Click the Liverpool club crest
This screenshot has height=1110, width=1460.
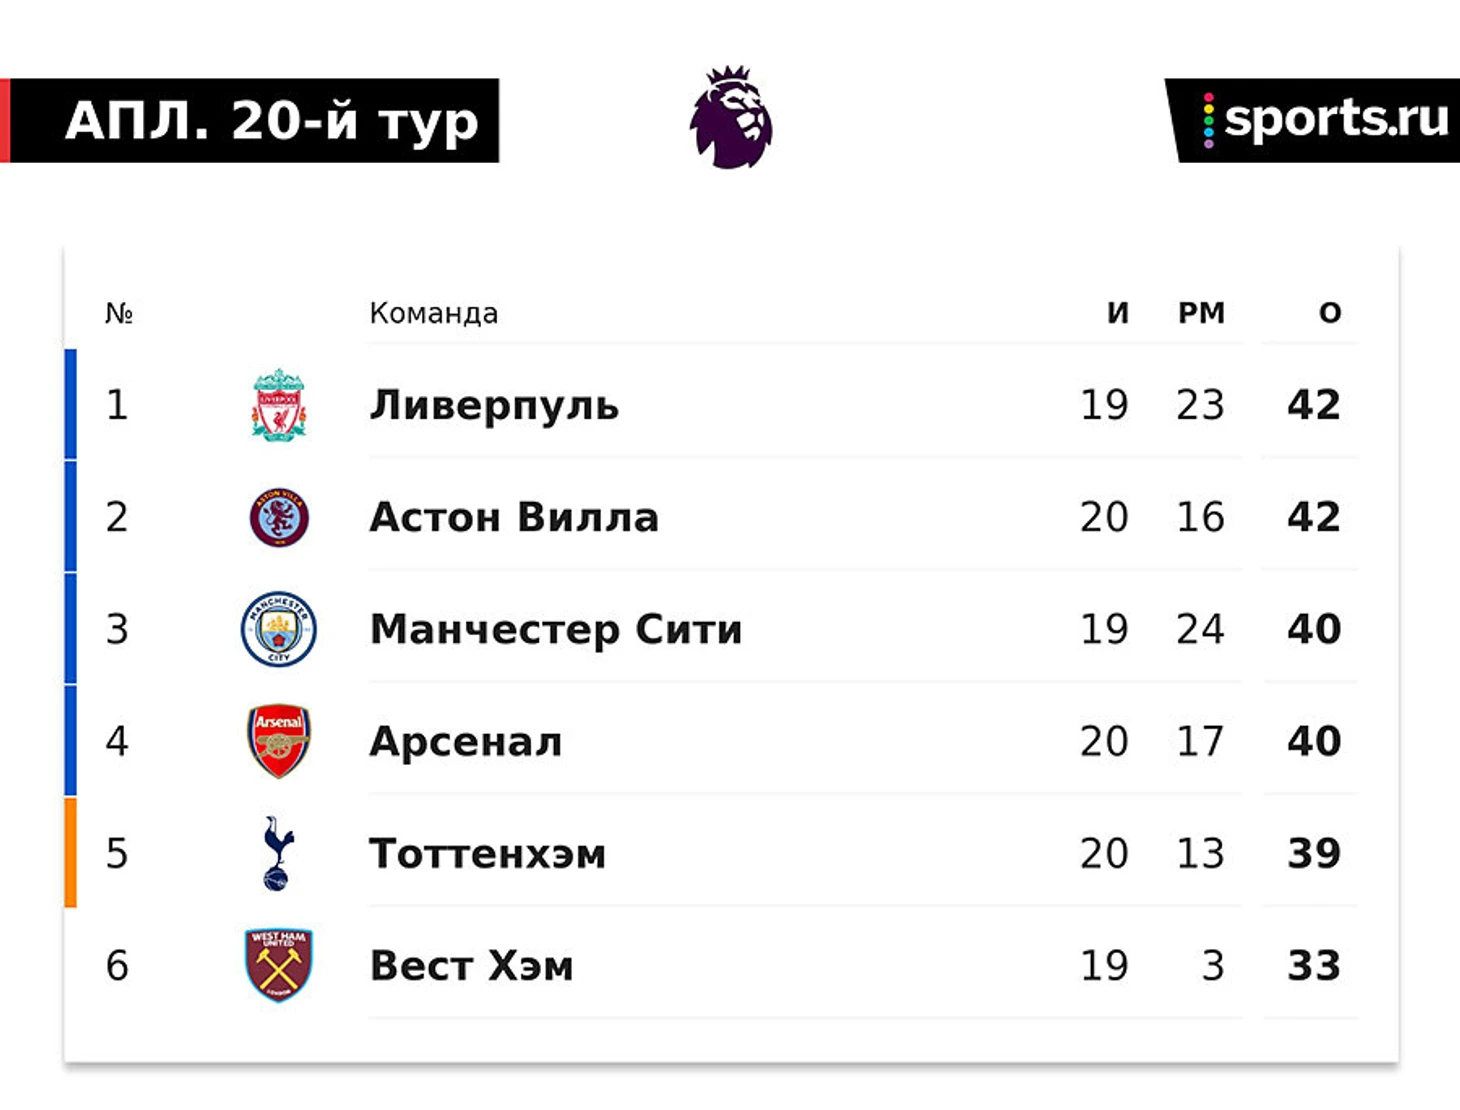click(x=278, y=405)
